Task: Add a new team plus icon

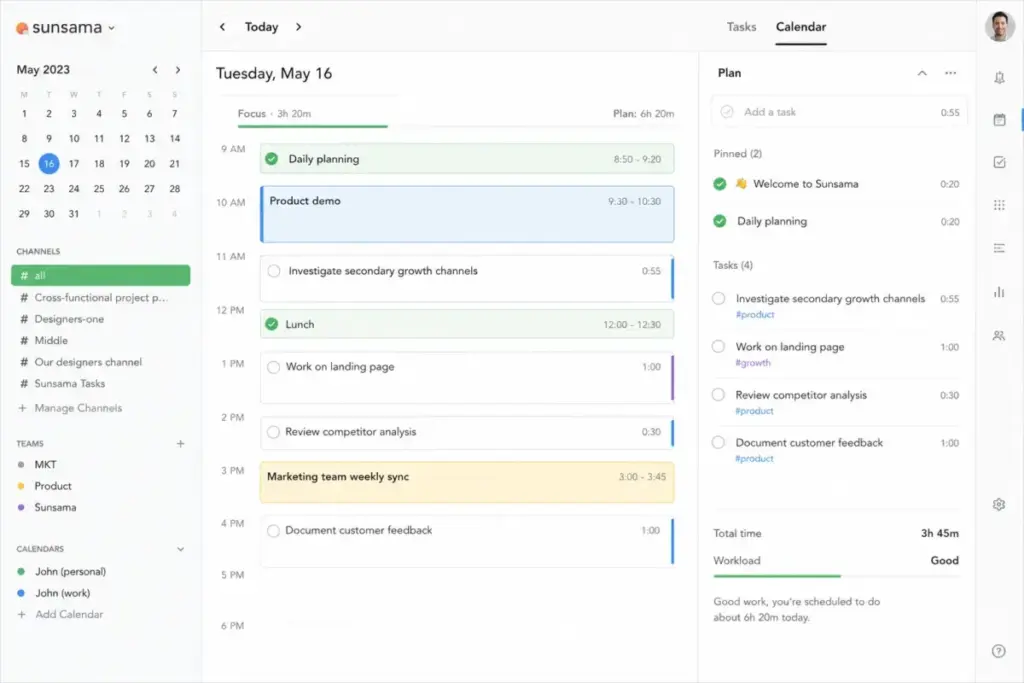Action: click(180, 443)
